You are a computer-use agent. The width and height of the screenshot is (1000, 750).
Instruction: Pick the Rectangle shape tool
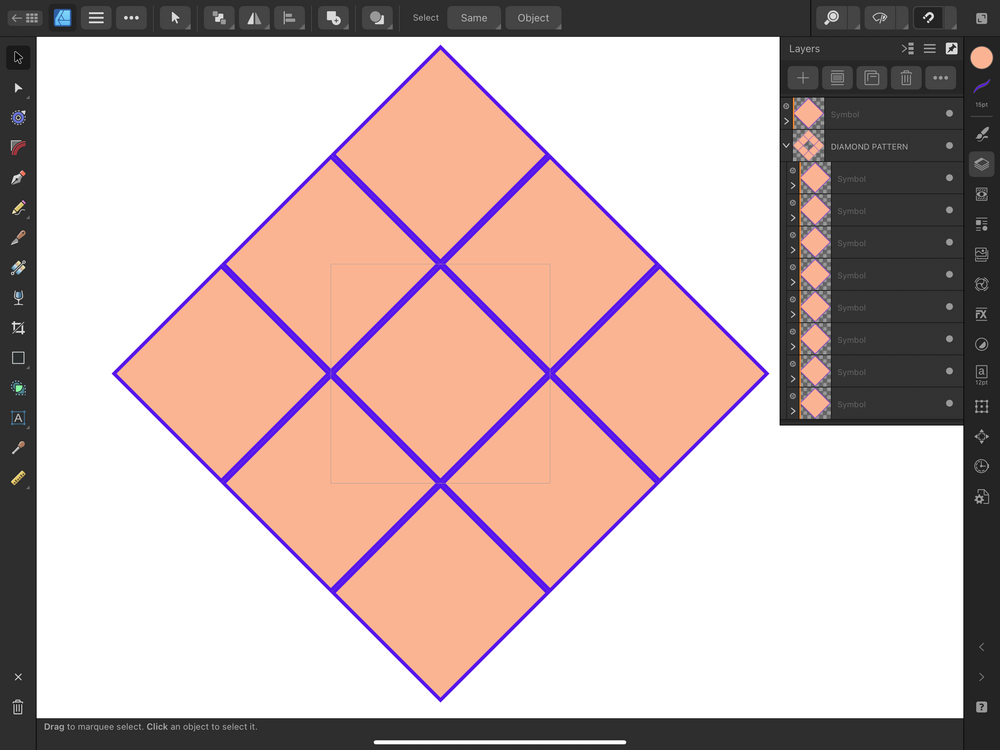click(18, 358)
